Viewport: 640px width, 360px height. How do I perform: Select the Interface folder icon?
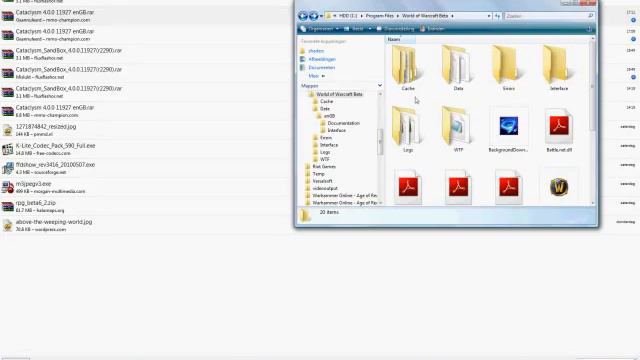(x=559, y=65)
